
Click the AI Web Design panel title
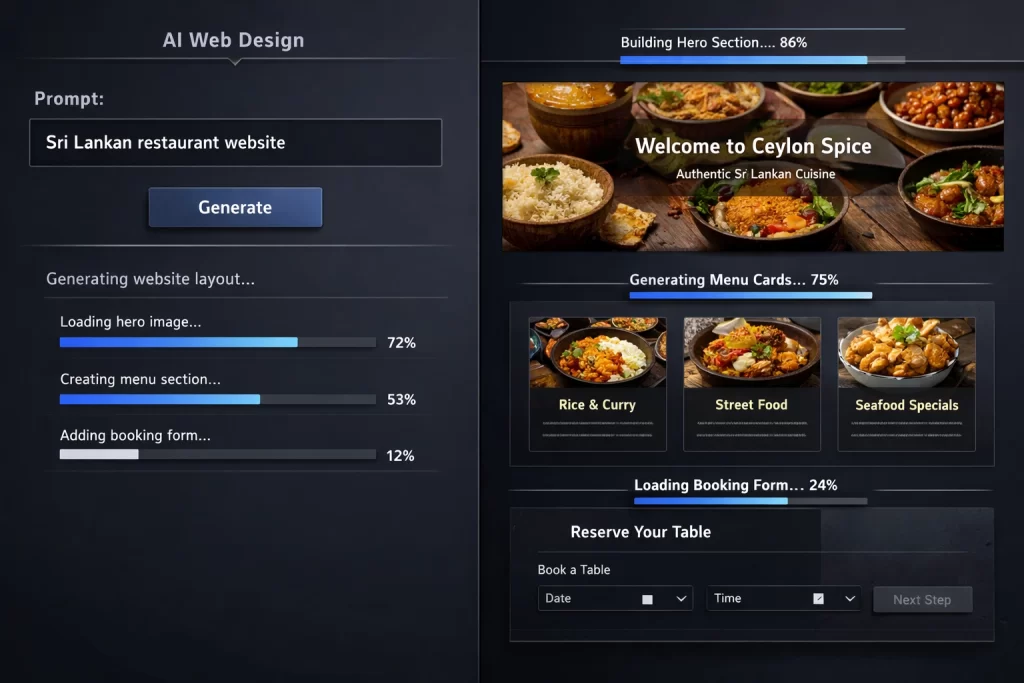point(233,41)
